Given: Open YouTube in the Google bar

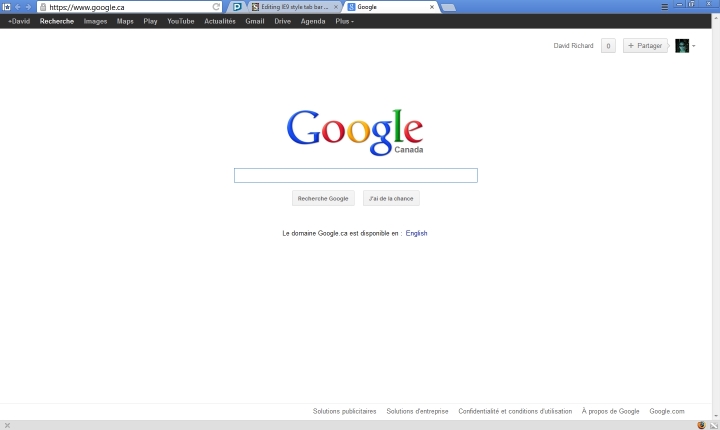Looking at the screenshot, I should tap(180, 21).
